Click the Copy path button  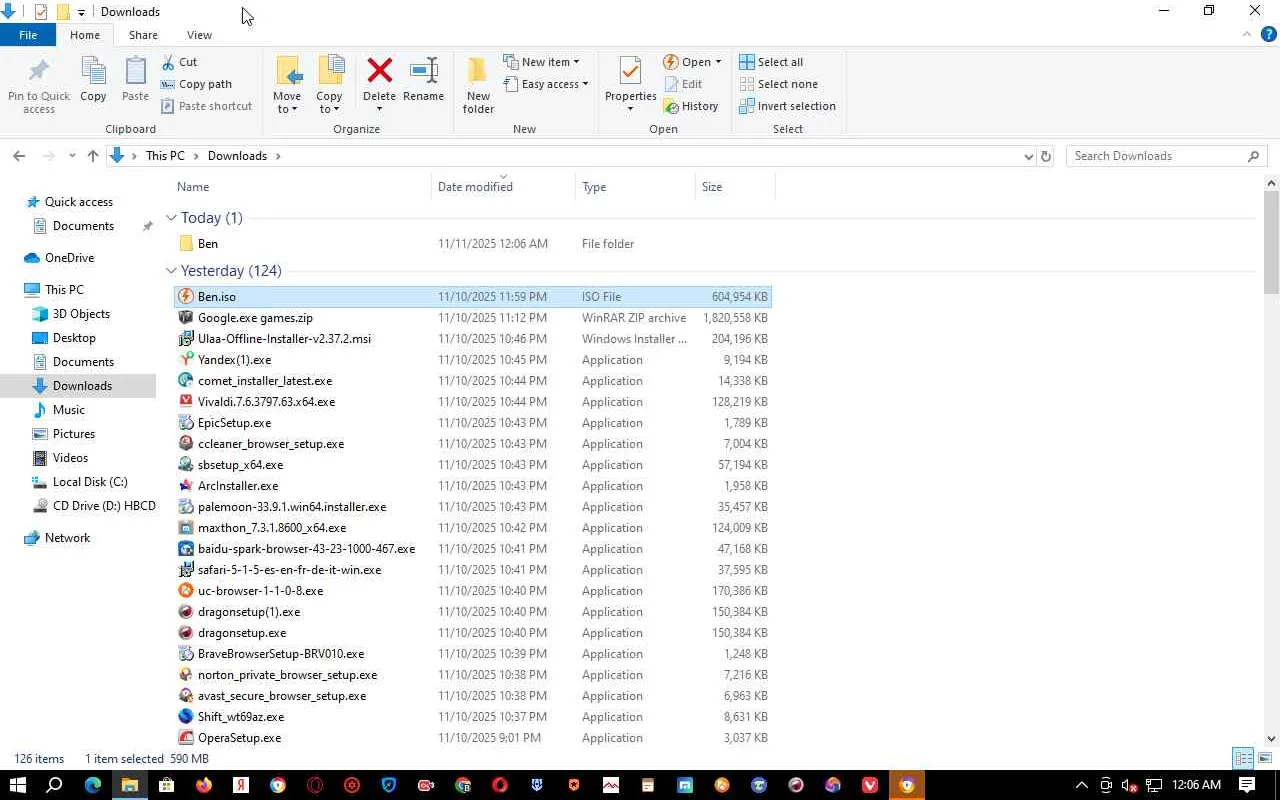[x=196, y=84]
